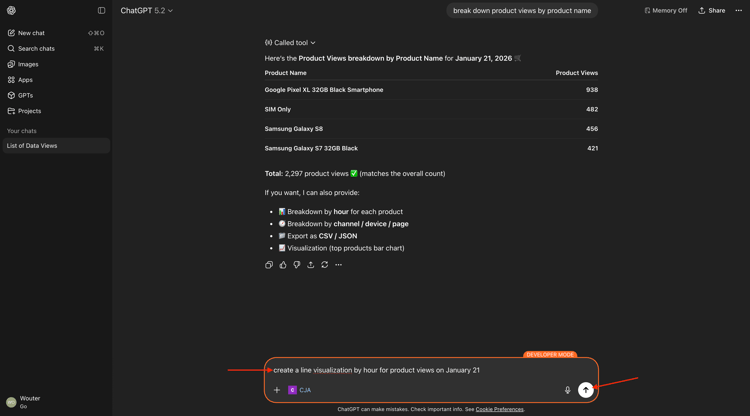Open more response actions ellipsis
Image resolution: width=750 pixels, height=416 pixels.
pos(338,265)
